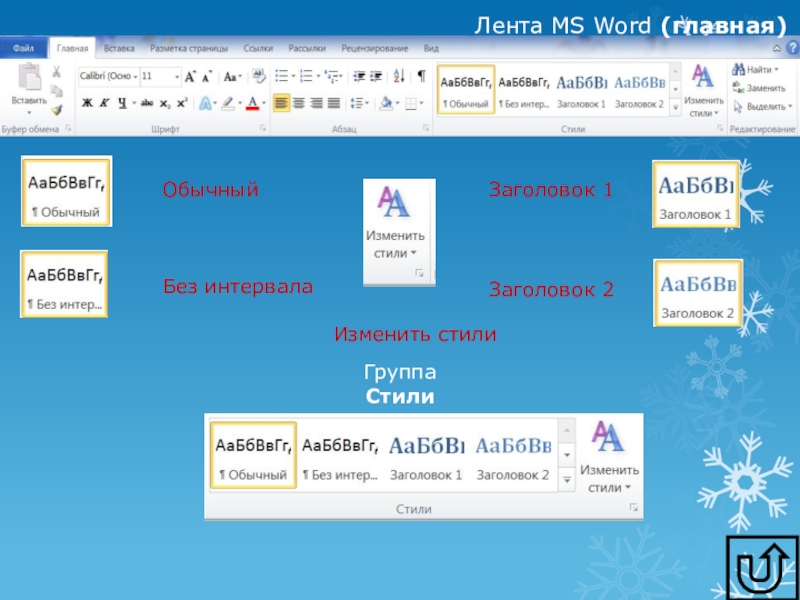Switch to the Ссылки tab
This screenshot has width=800, height=600.
[258, 48]
